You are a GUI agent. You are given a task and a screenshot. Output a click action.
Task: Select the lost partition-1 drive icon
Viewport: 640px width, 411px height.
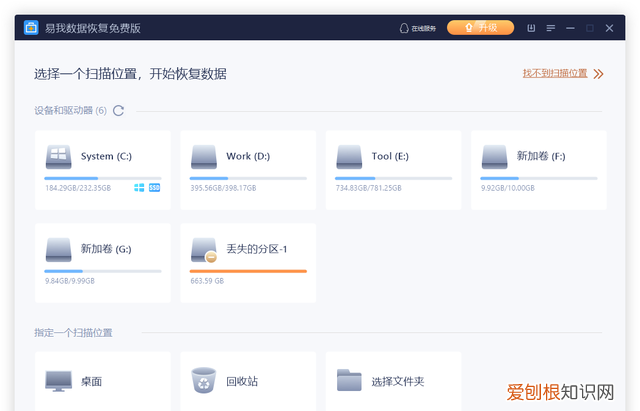click(x=204, y=250)
